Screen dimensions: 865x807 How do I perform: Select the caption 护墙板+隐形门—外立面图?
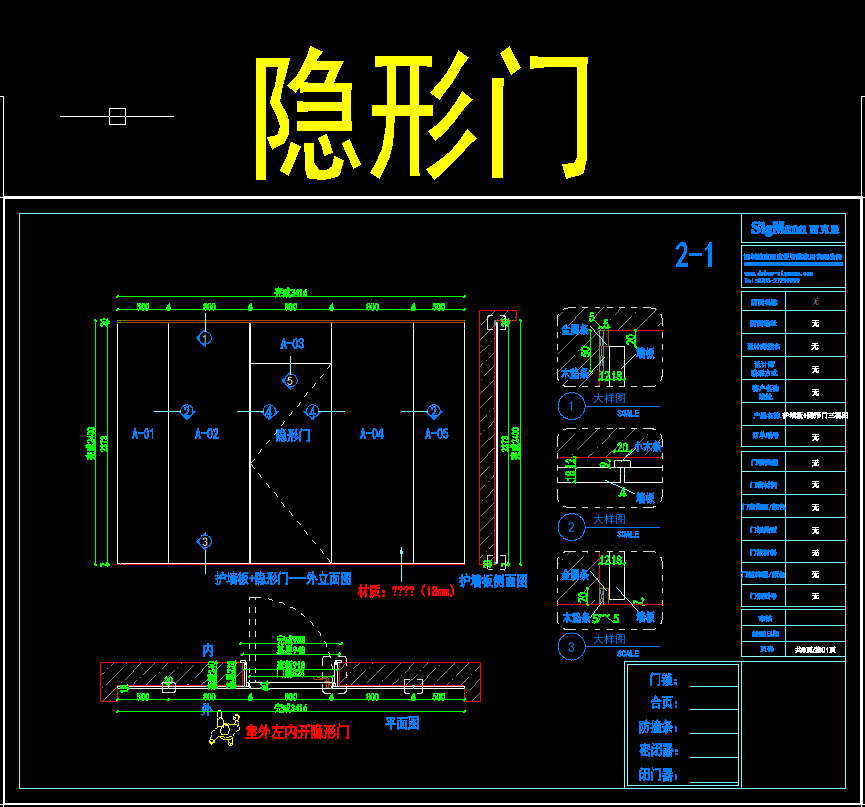pyautogui.click(x=283, y=579)
